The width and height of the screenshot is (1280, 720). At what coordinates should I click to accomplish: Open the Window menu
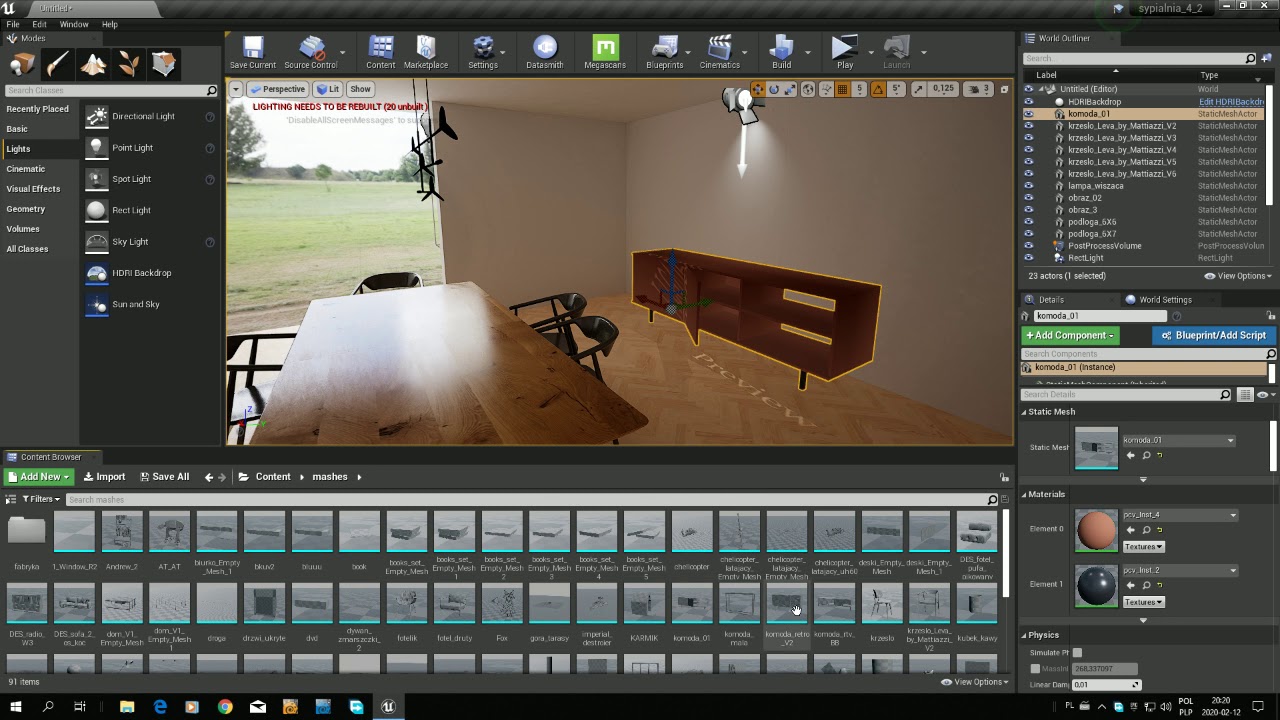[74, 24]
